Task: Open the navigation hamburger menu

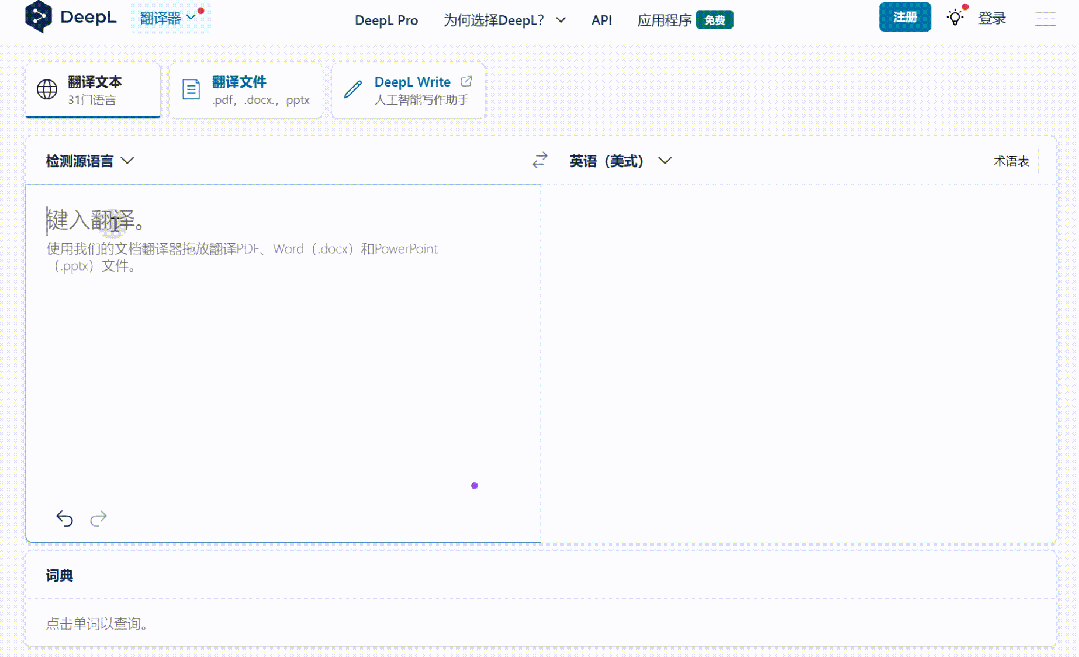Action: coord(1044,17)
